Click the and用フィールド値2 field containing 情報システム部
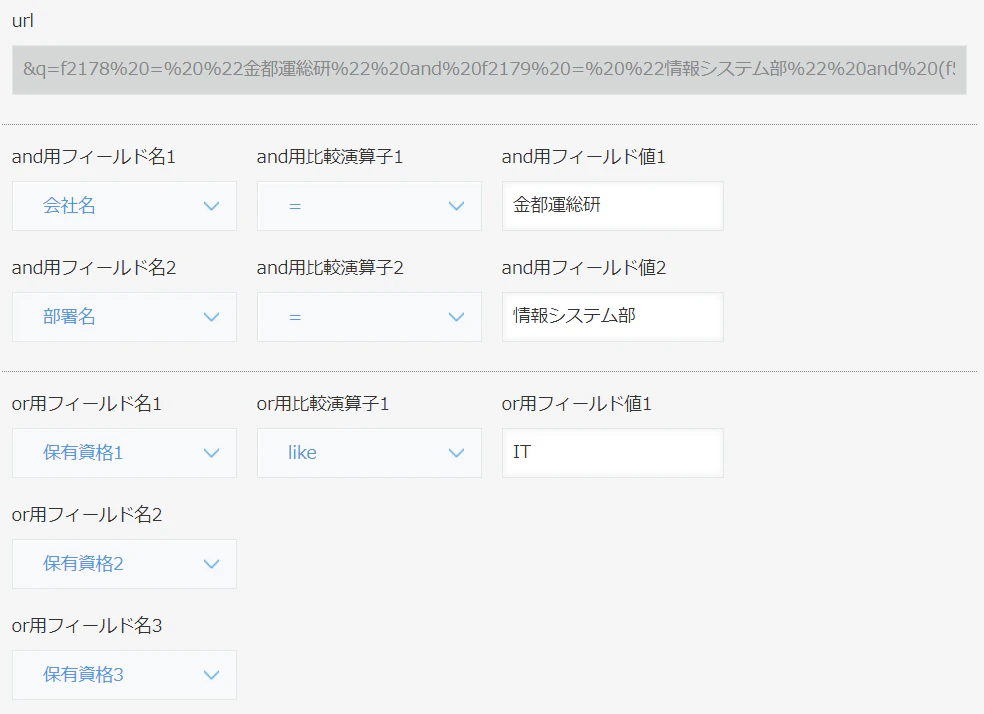Screen dimensions: 984x714 tap(612, 317)
